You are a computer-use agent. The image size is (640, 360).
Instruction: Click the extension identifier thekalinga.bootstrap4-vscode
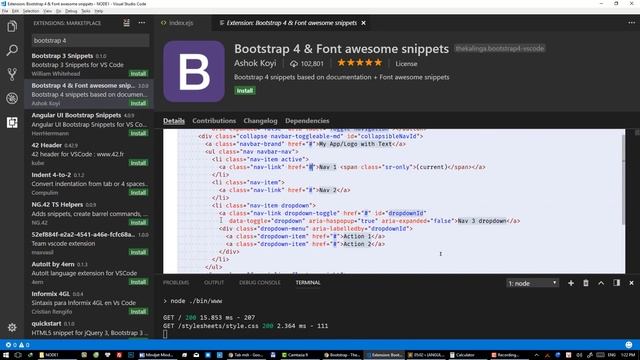tap(500, 49)
